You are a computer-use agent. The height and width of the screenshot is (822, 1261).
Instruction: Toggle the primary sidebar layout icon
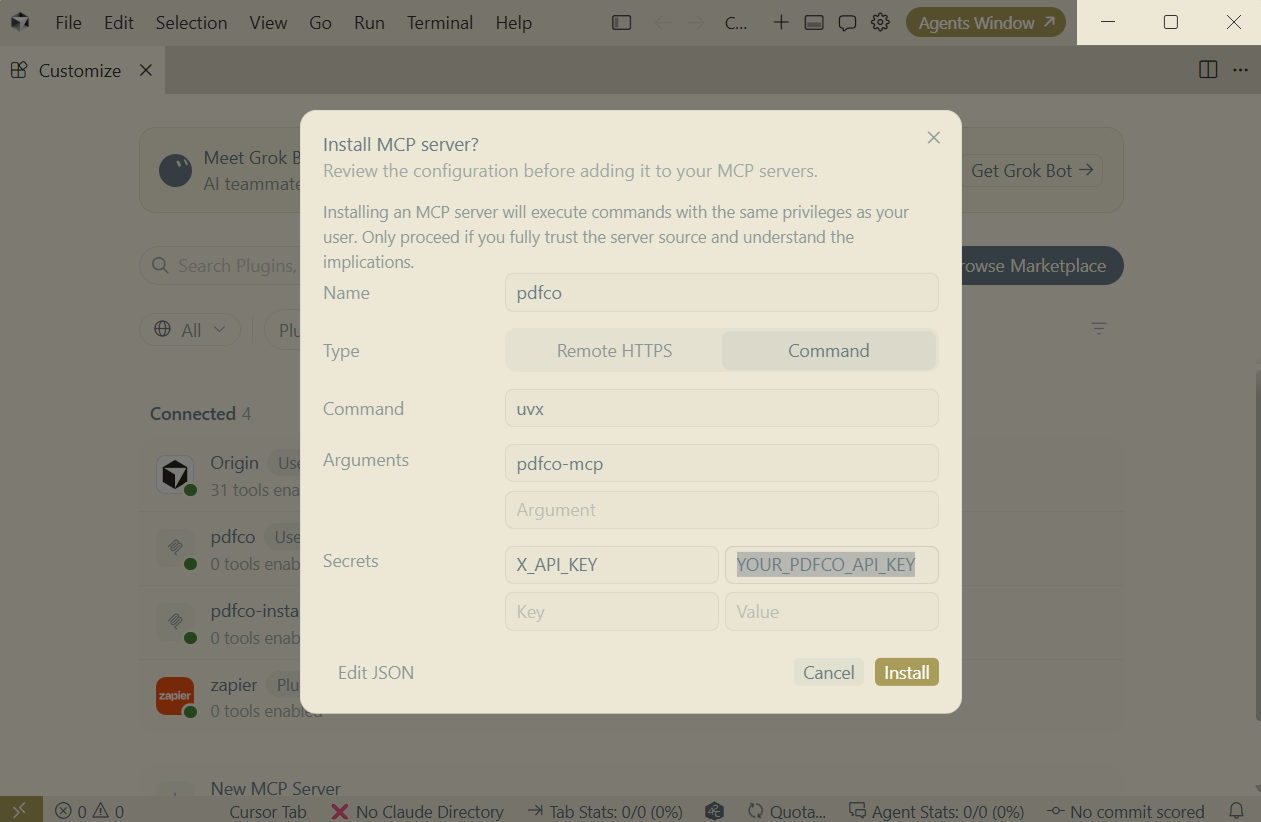click(622, 22)
